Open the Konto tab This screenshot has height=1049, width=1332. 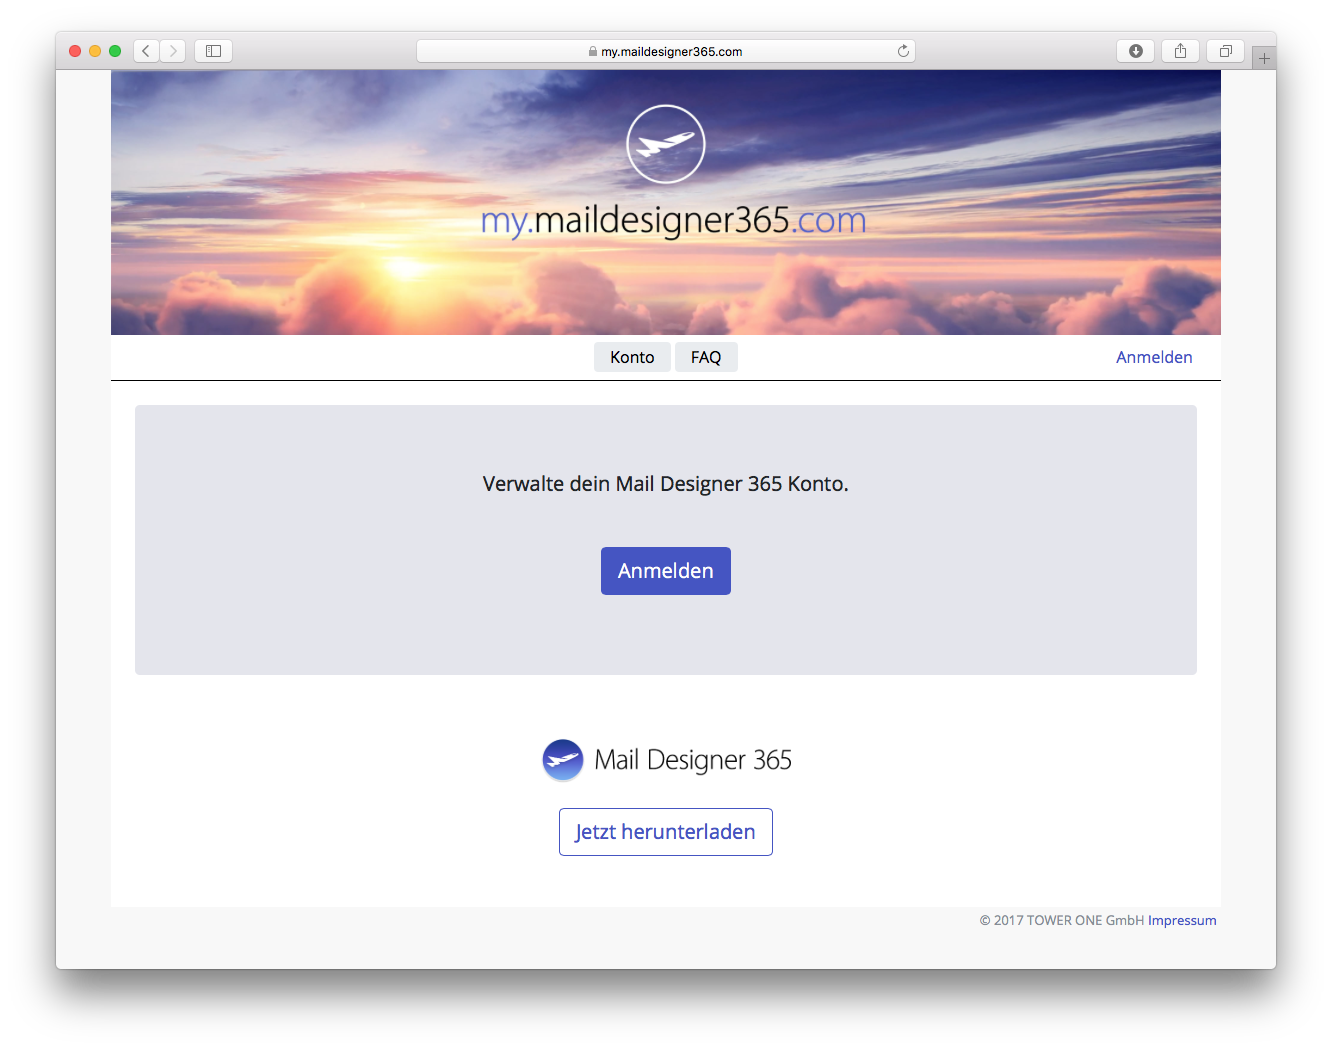coord(632,357)
